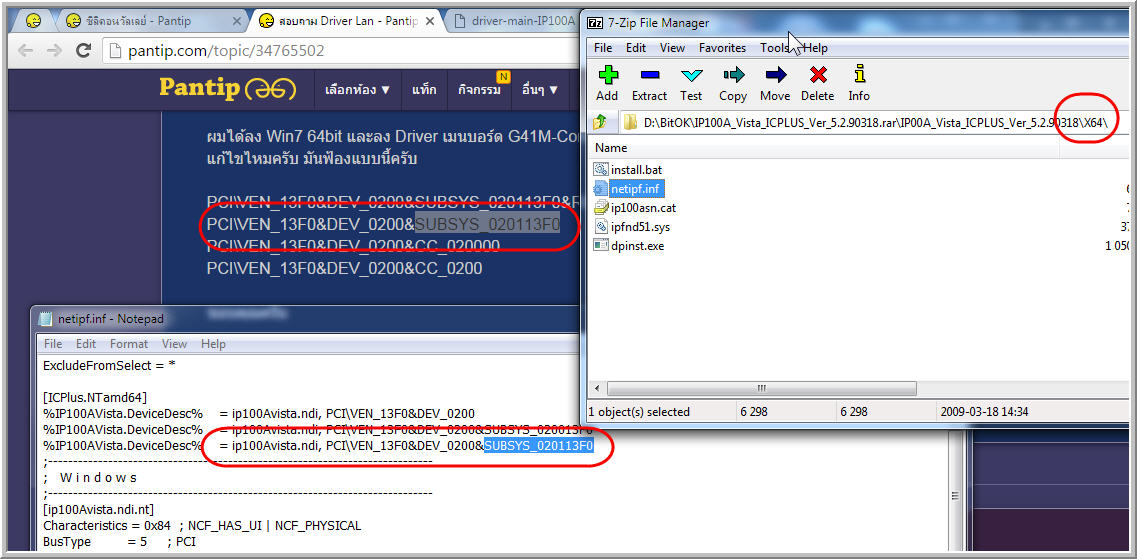Open Notepad File menu
The image size is (1137, 559).
[53, 344]
